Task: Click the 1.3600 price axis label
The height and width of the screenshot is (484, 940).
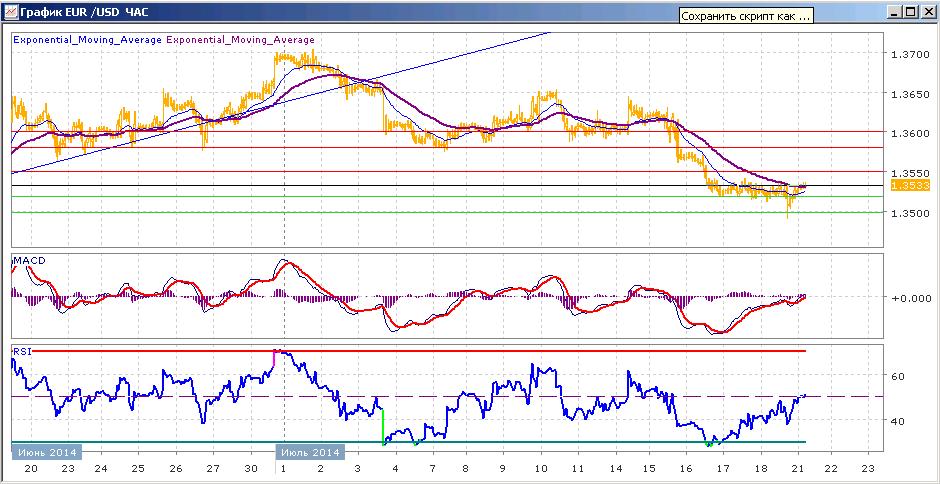Action: coord(909,134)
